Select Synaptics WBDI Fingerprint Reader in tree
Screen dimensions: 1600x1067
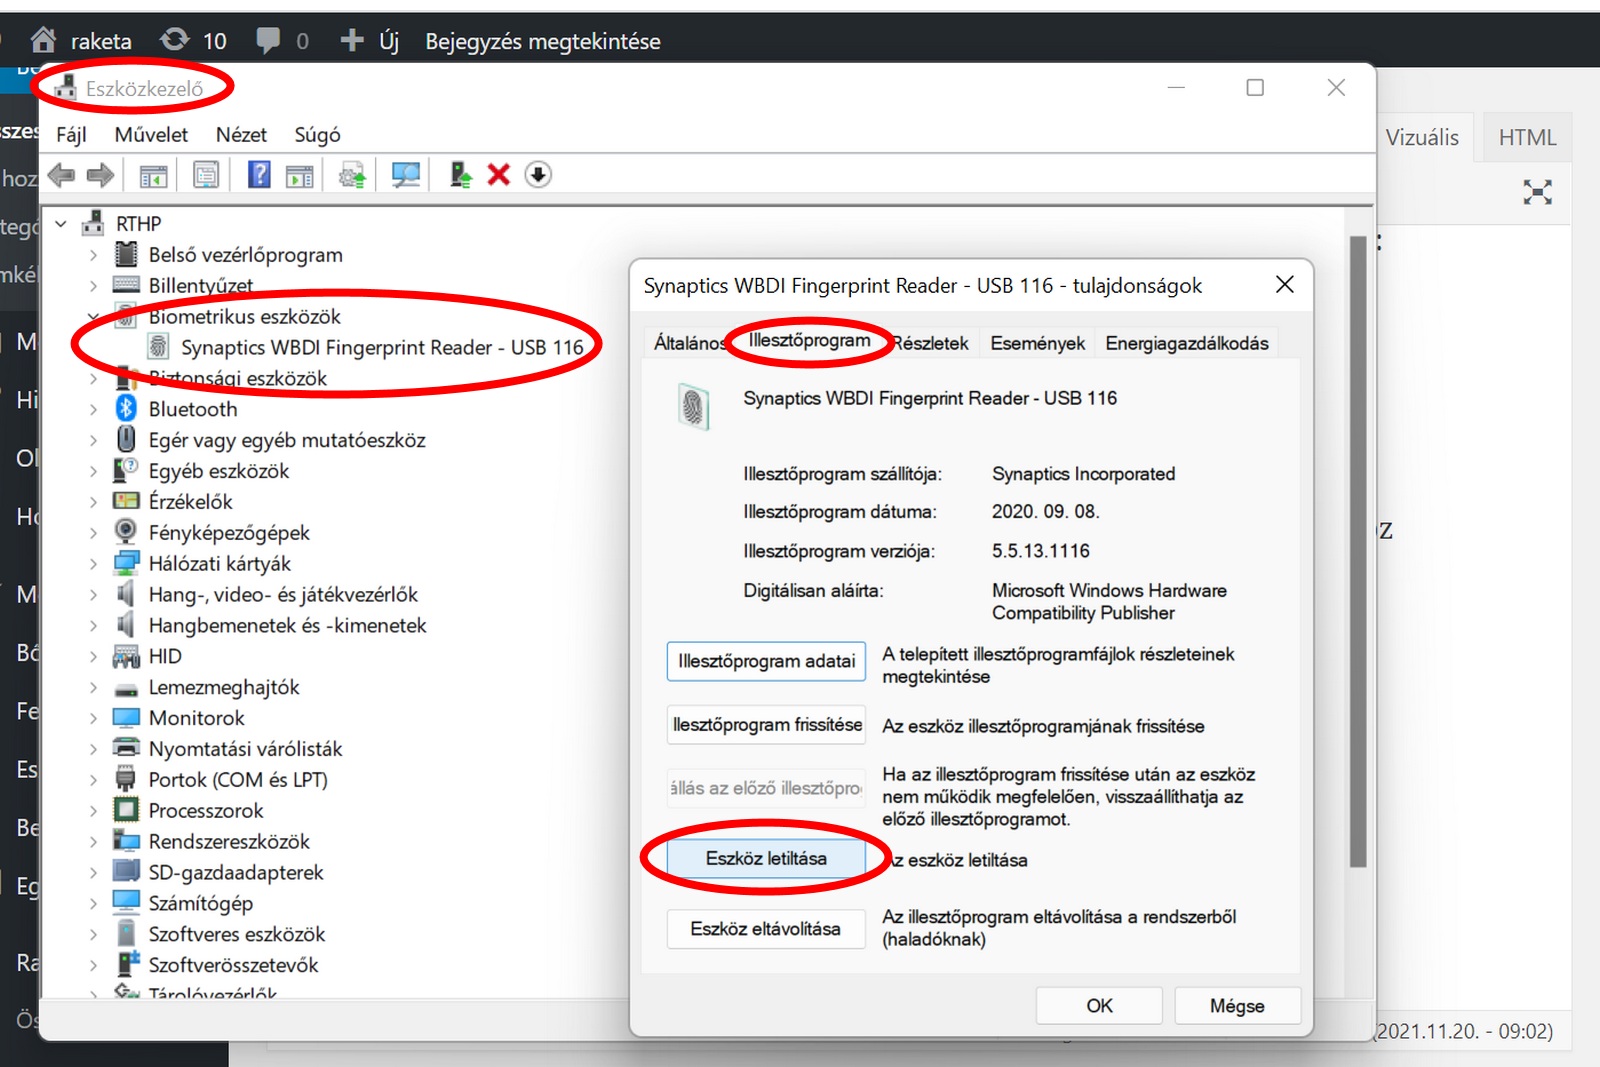coord(381,348)
